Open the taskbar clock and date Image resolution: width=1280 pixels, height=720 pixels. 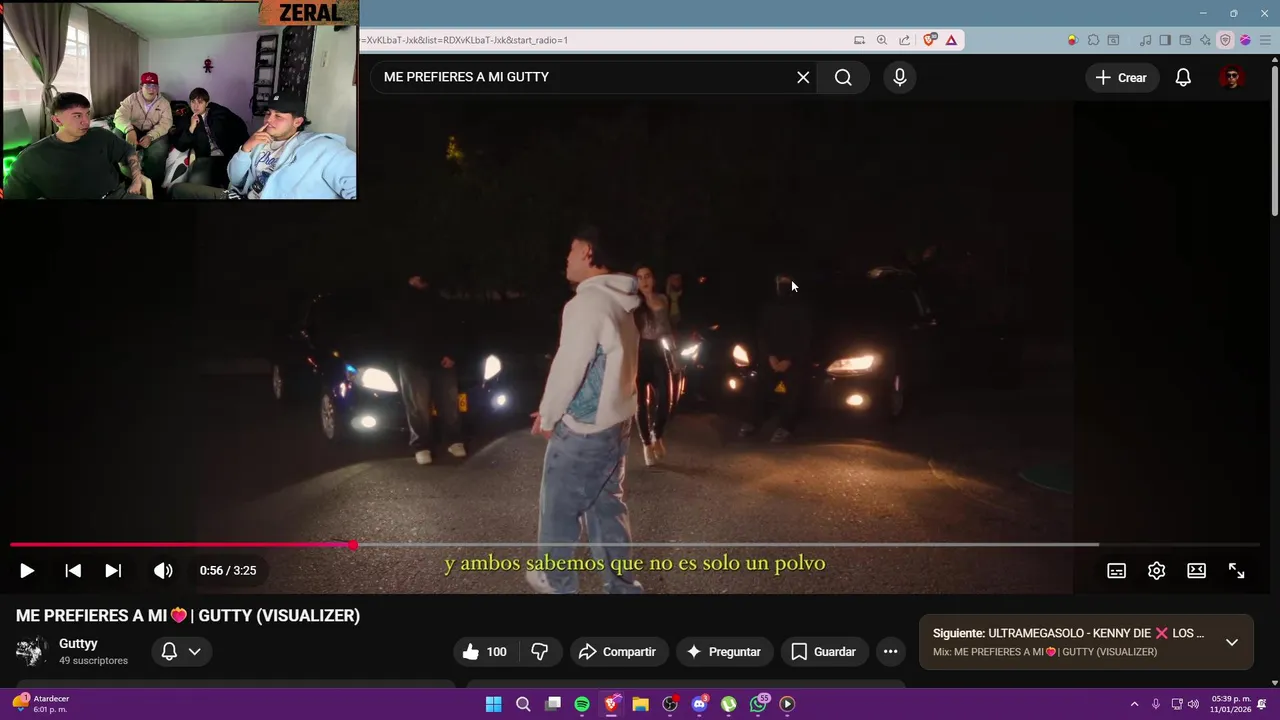(1230, 704)
